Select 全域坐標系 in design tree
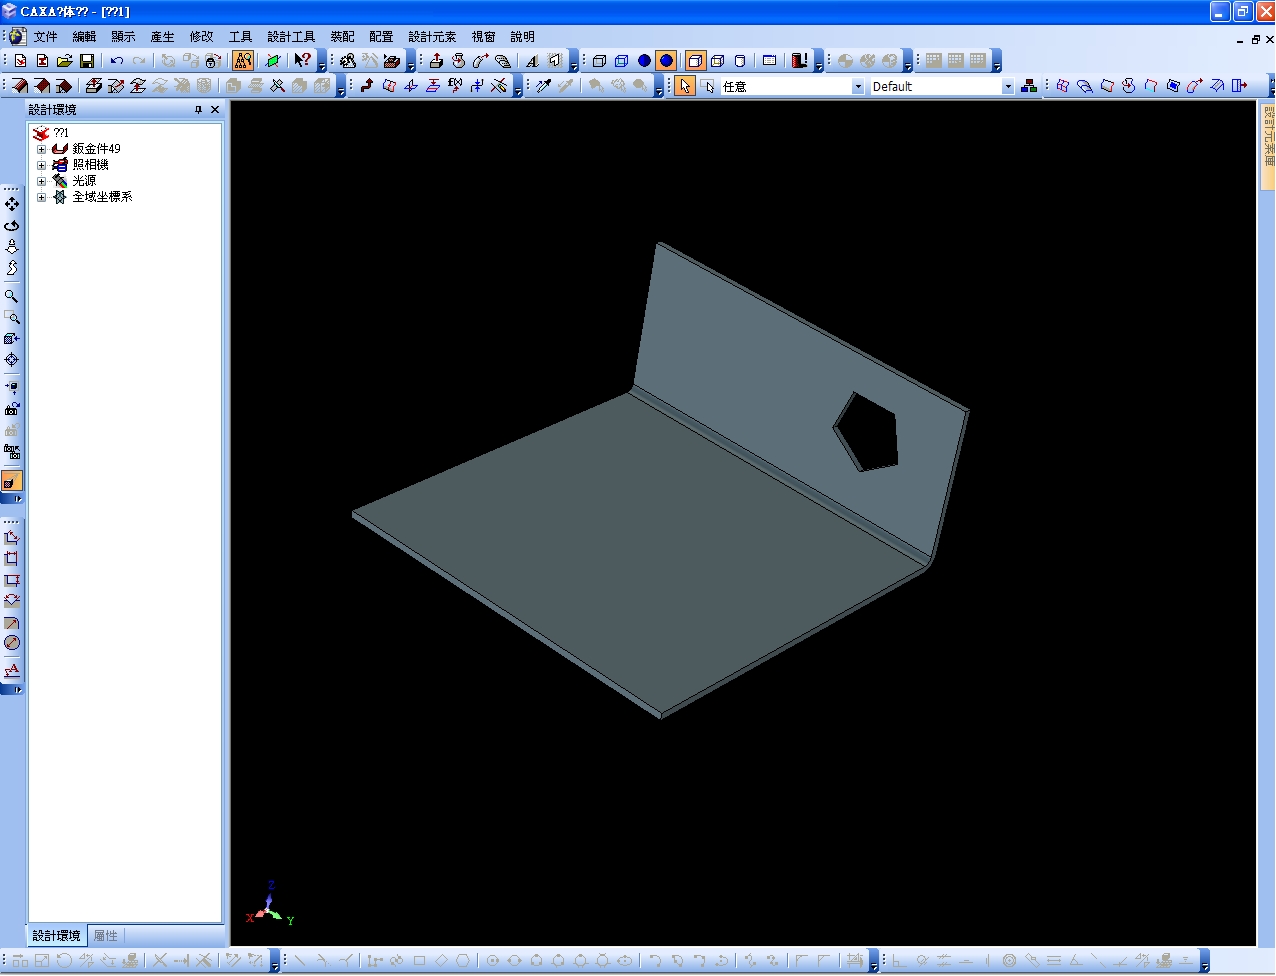 (x=102, y=197)
